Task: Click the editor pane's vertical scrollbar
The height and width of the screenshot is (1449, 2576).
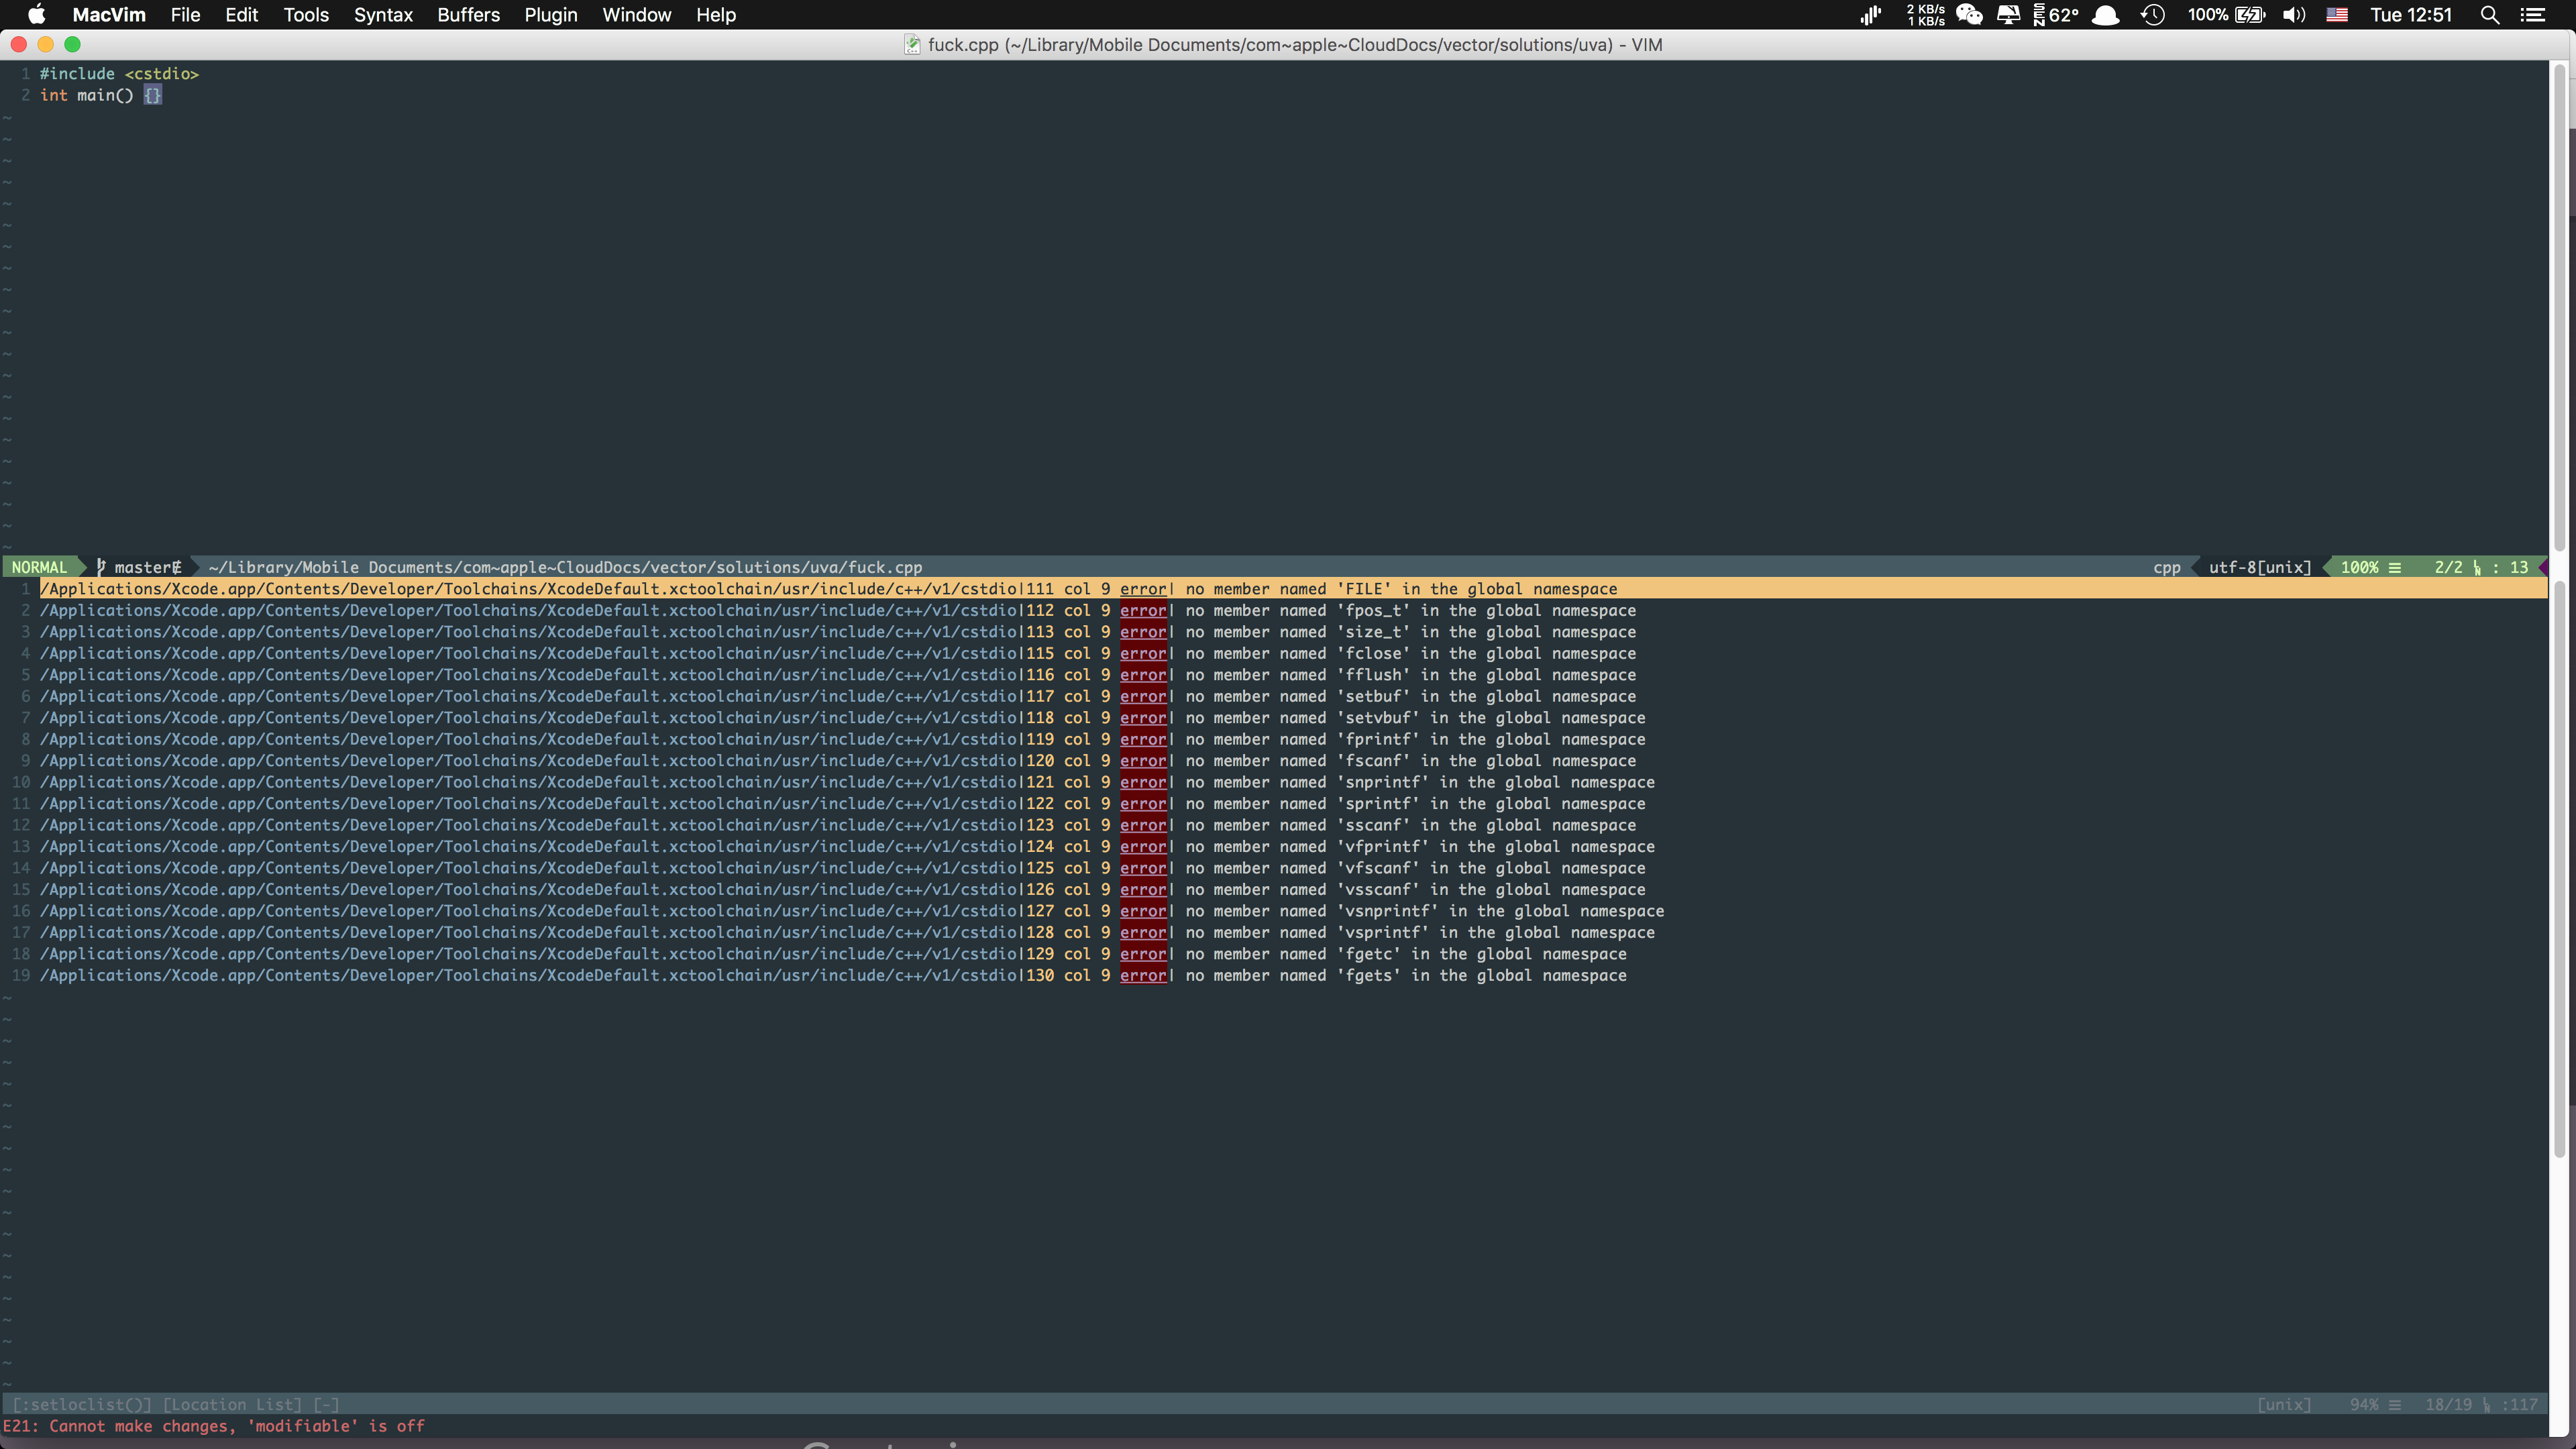Action: pos(2561,308)
